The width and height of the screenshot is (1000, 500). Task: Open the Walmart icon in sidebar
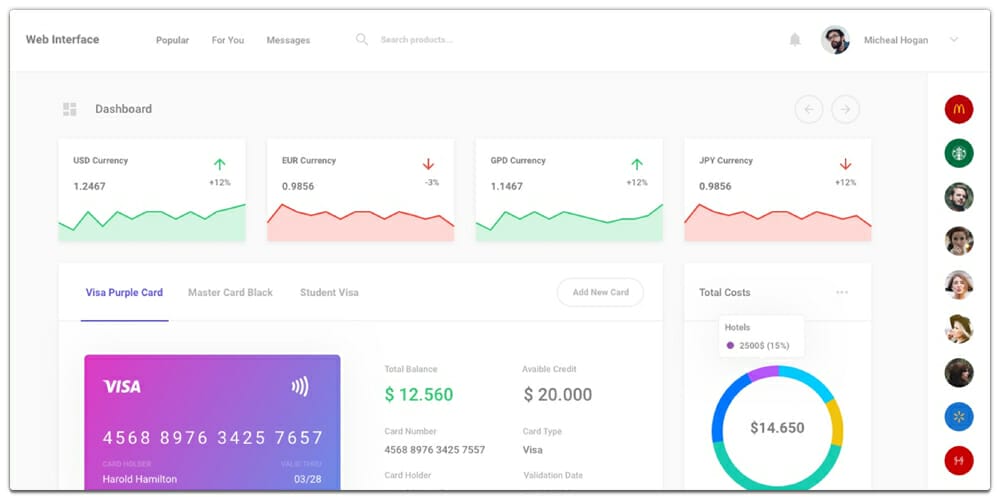click(959, 416)
